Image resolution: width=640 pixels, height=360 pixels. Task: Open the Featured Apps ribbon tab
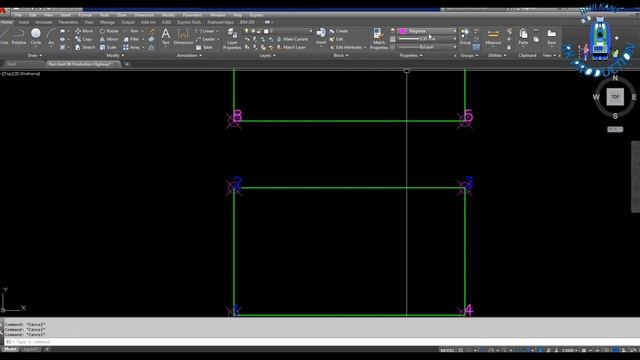coord(220,22)
